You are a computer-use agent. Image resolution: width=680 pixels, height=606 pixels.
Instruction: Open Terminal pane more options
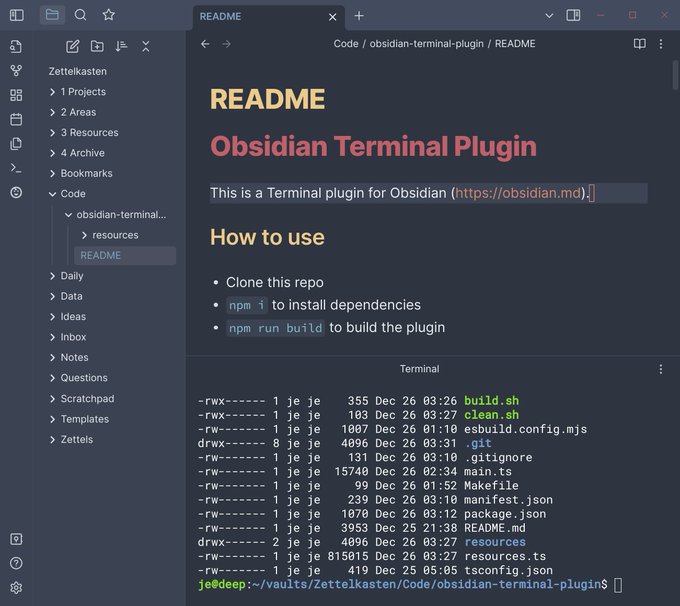pyautogui.click(x=660, y=369)
